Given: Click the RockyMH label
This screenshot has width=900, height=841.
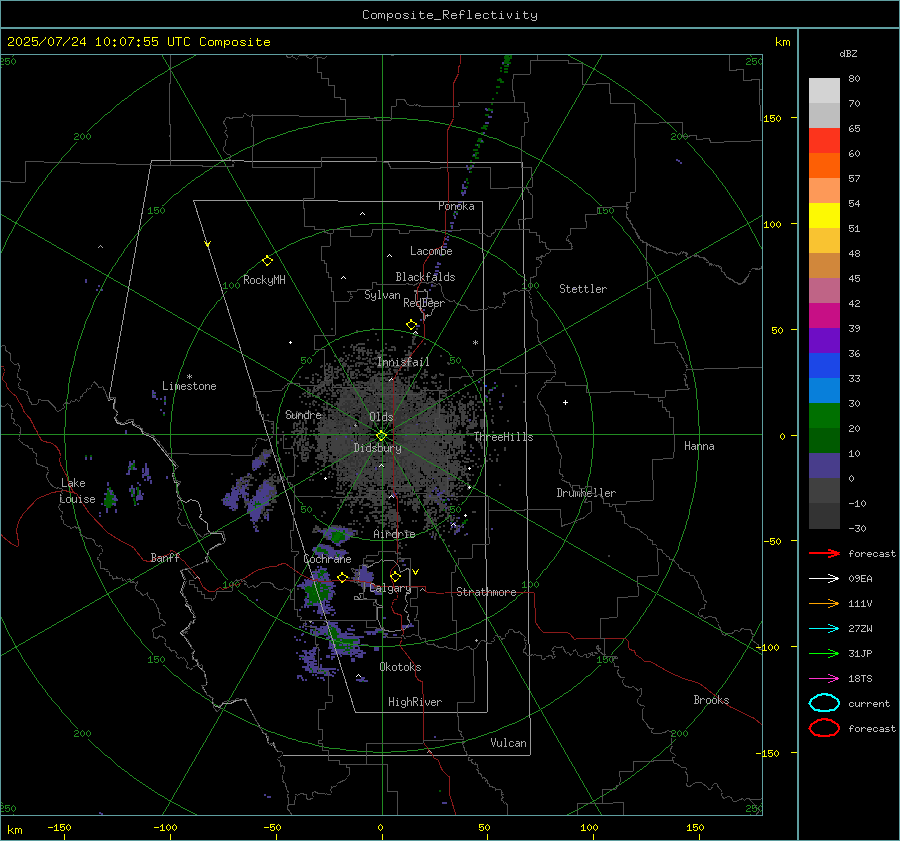Looking at the screenshot, I should 264,280.
